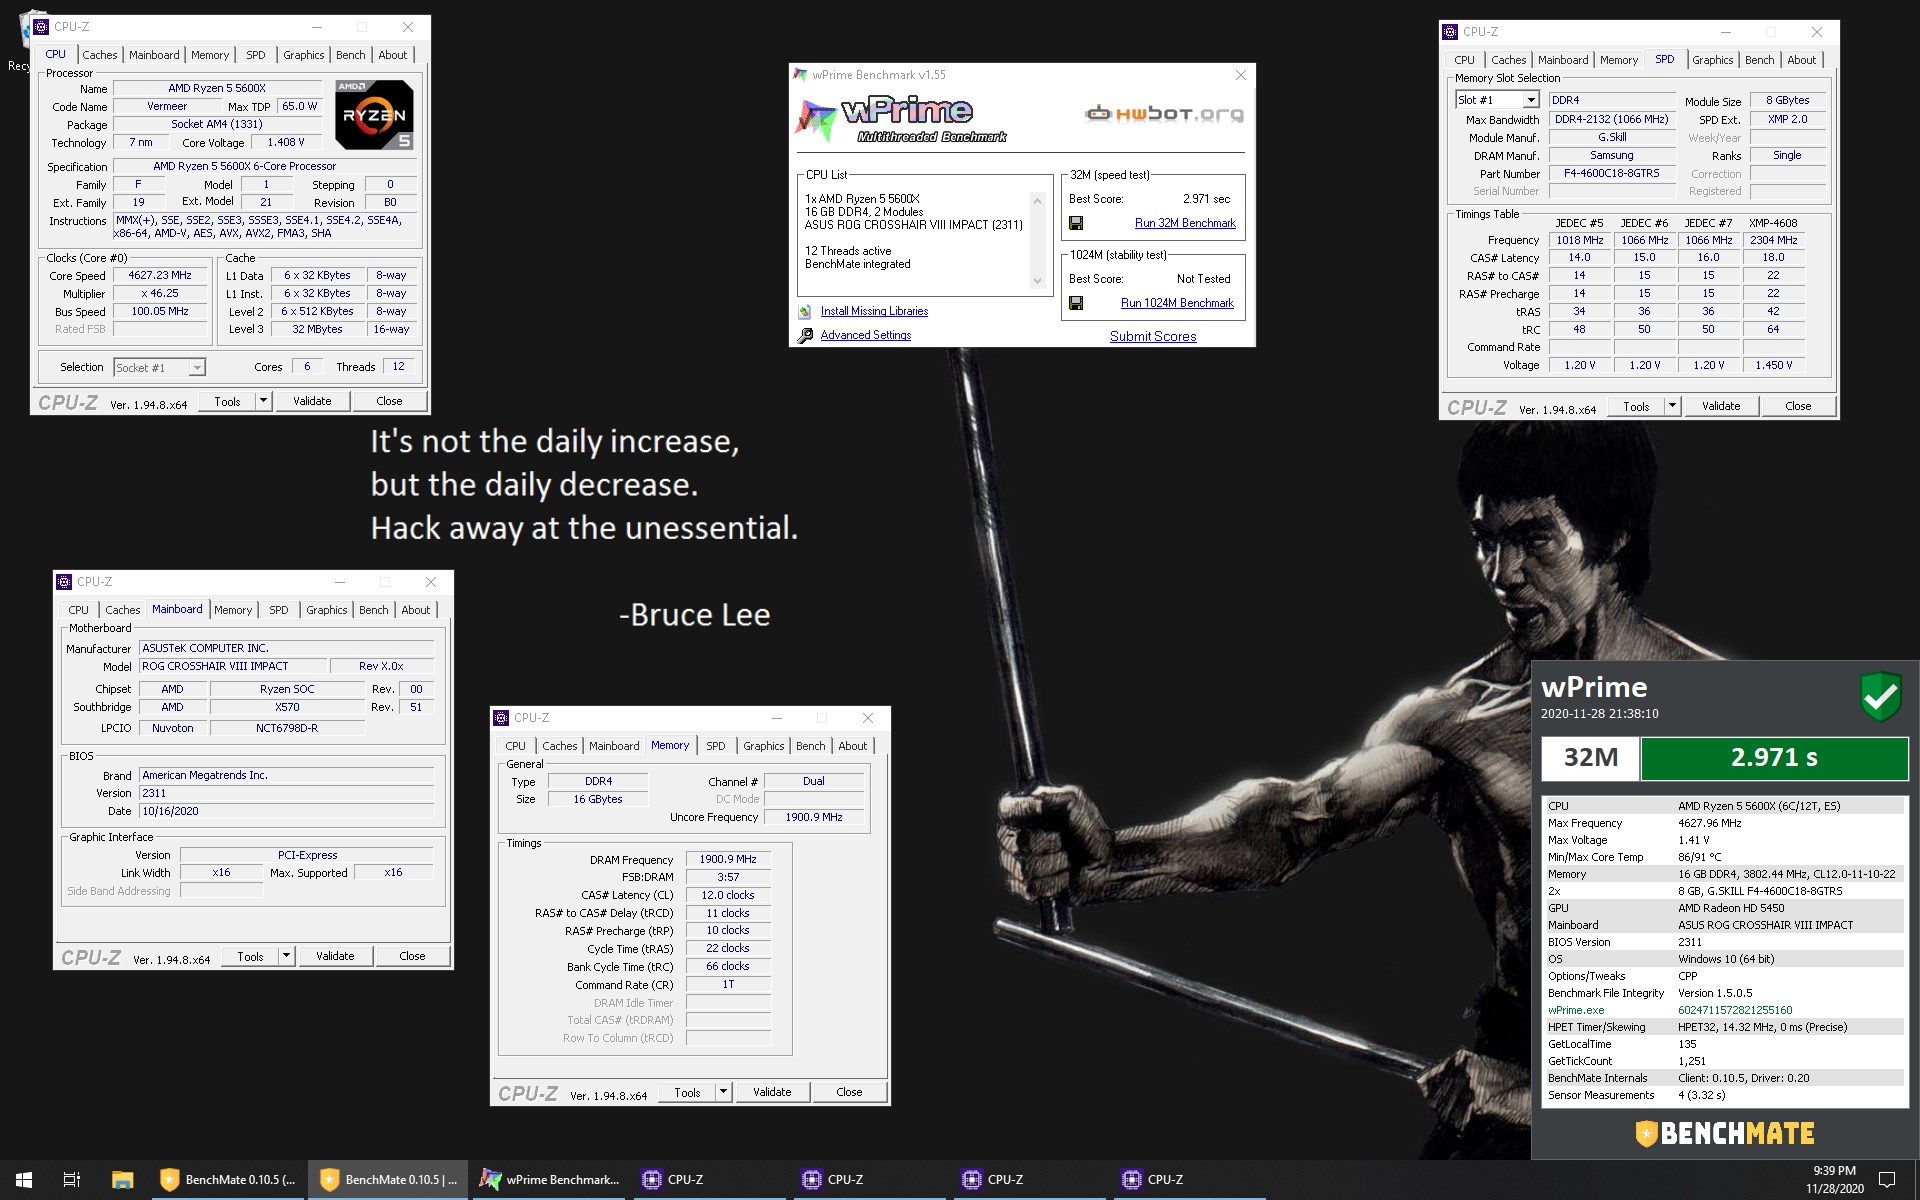The width and height of the screenshot is (1920, 1200).
Task: Click the wPrime window title icon
Action: 800,75
